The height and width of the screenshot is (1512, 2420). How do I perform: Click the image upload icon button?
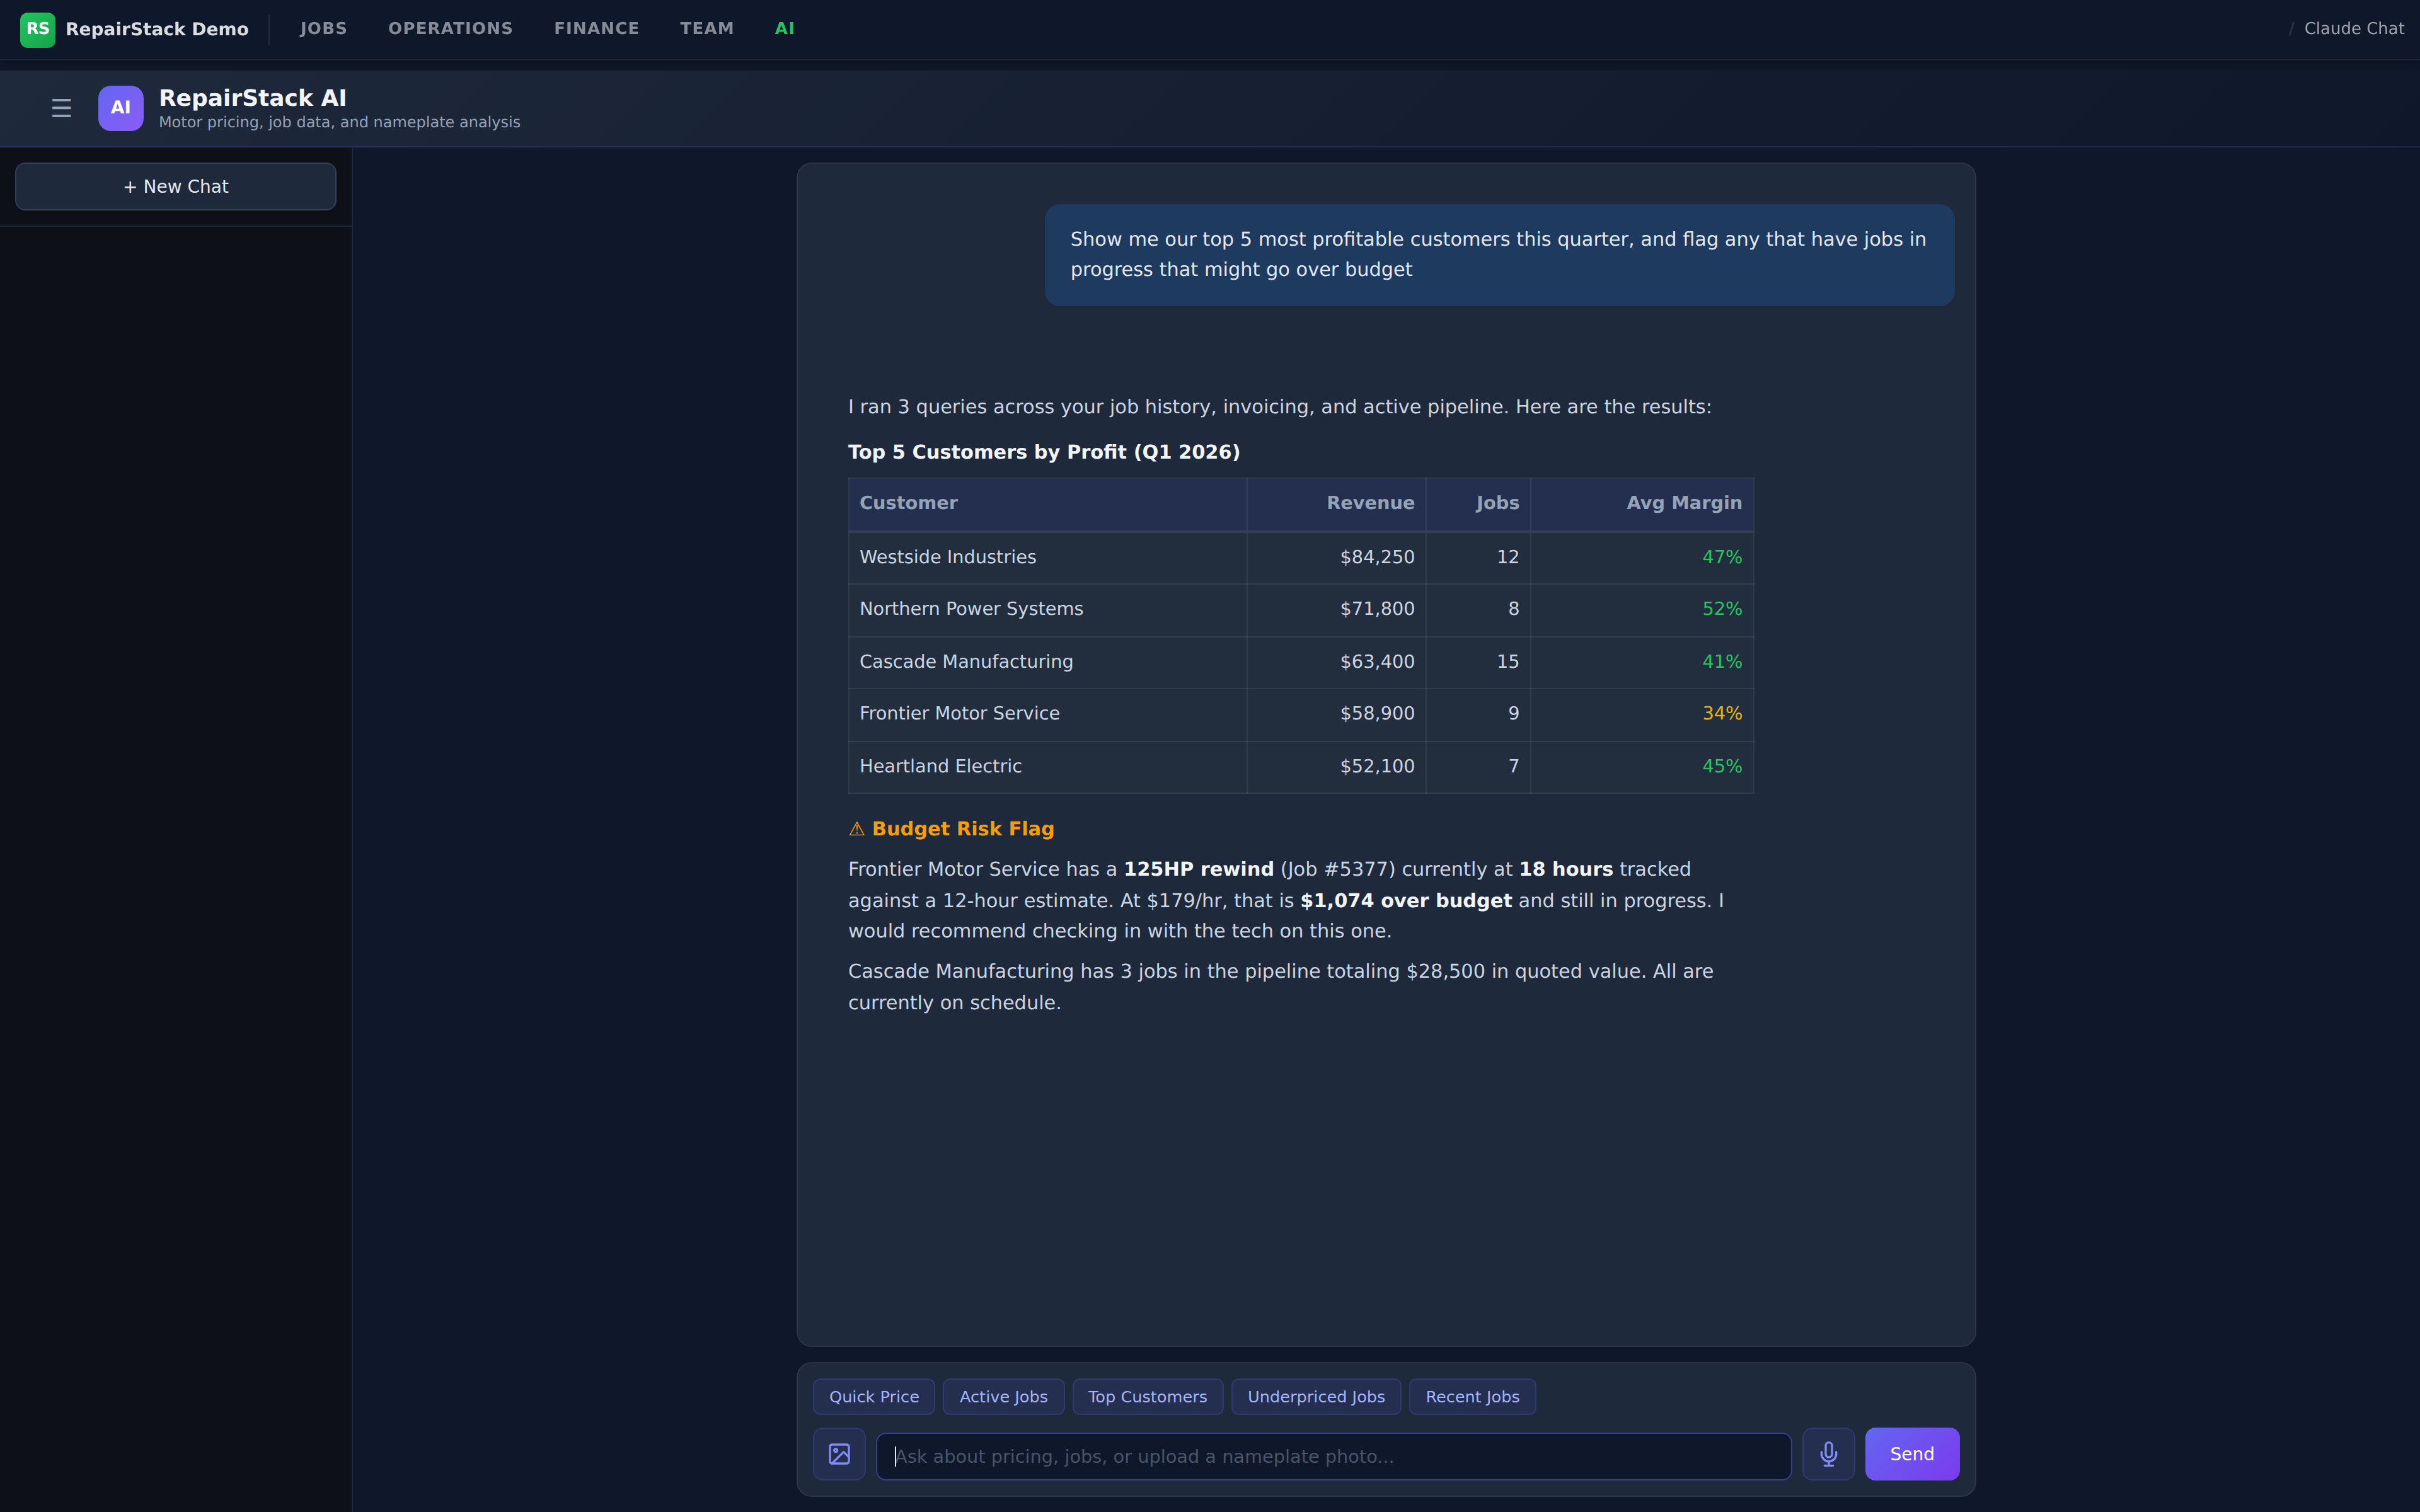point(839,1454)
